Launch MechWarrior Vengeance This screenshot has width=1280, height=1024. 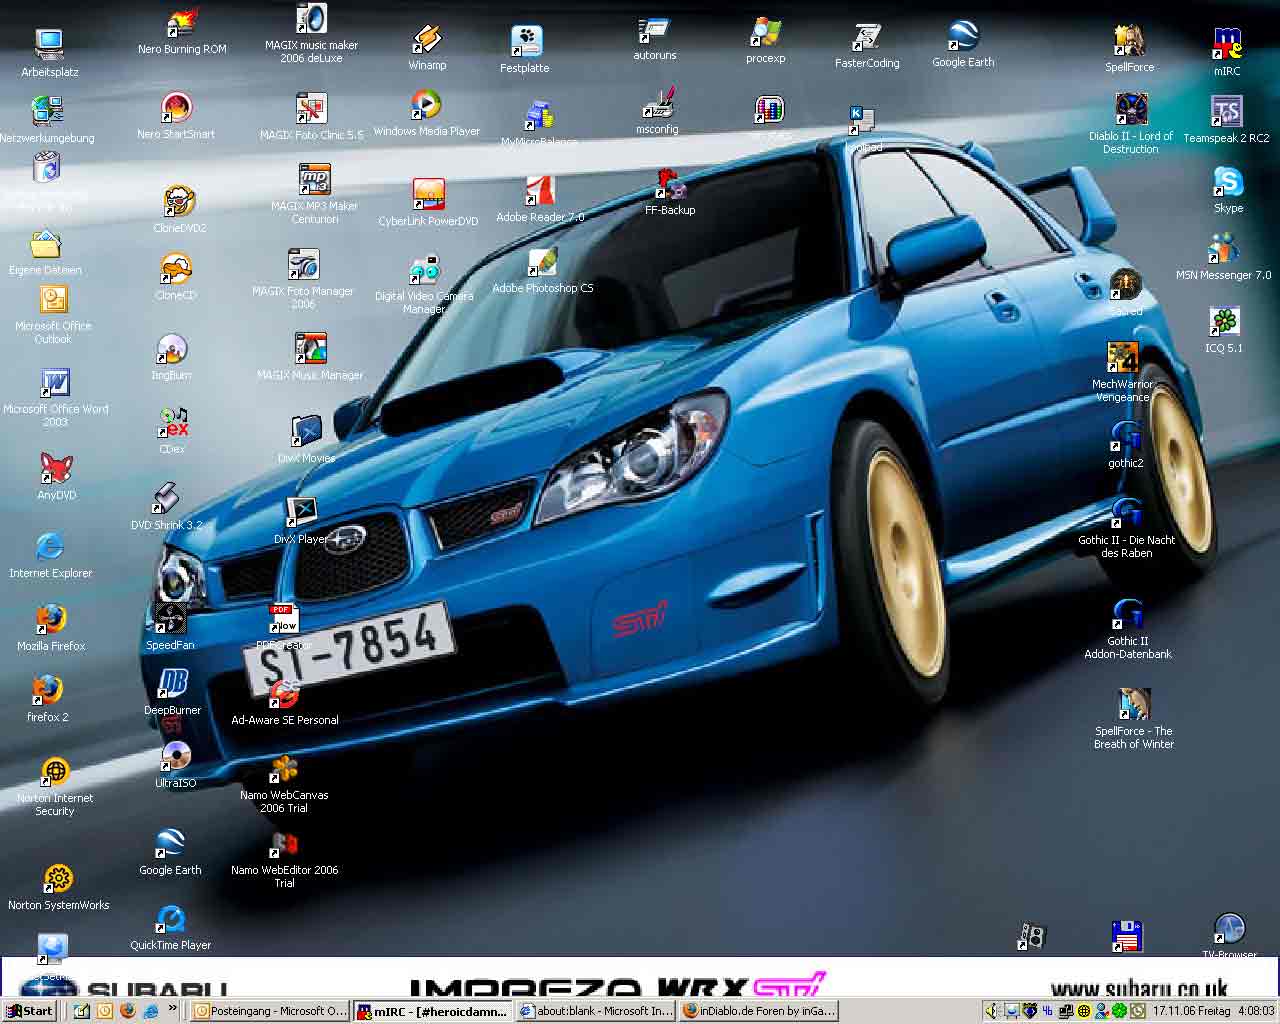pyautogui.click(x=1122, y=358)
